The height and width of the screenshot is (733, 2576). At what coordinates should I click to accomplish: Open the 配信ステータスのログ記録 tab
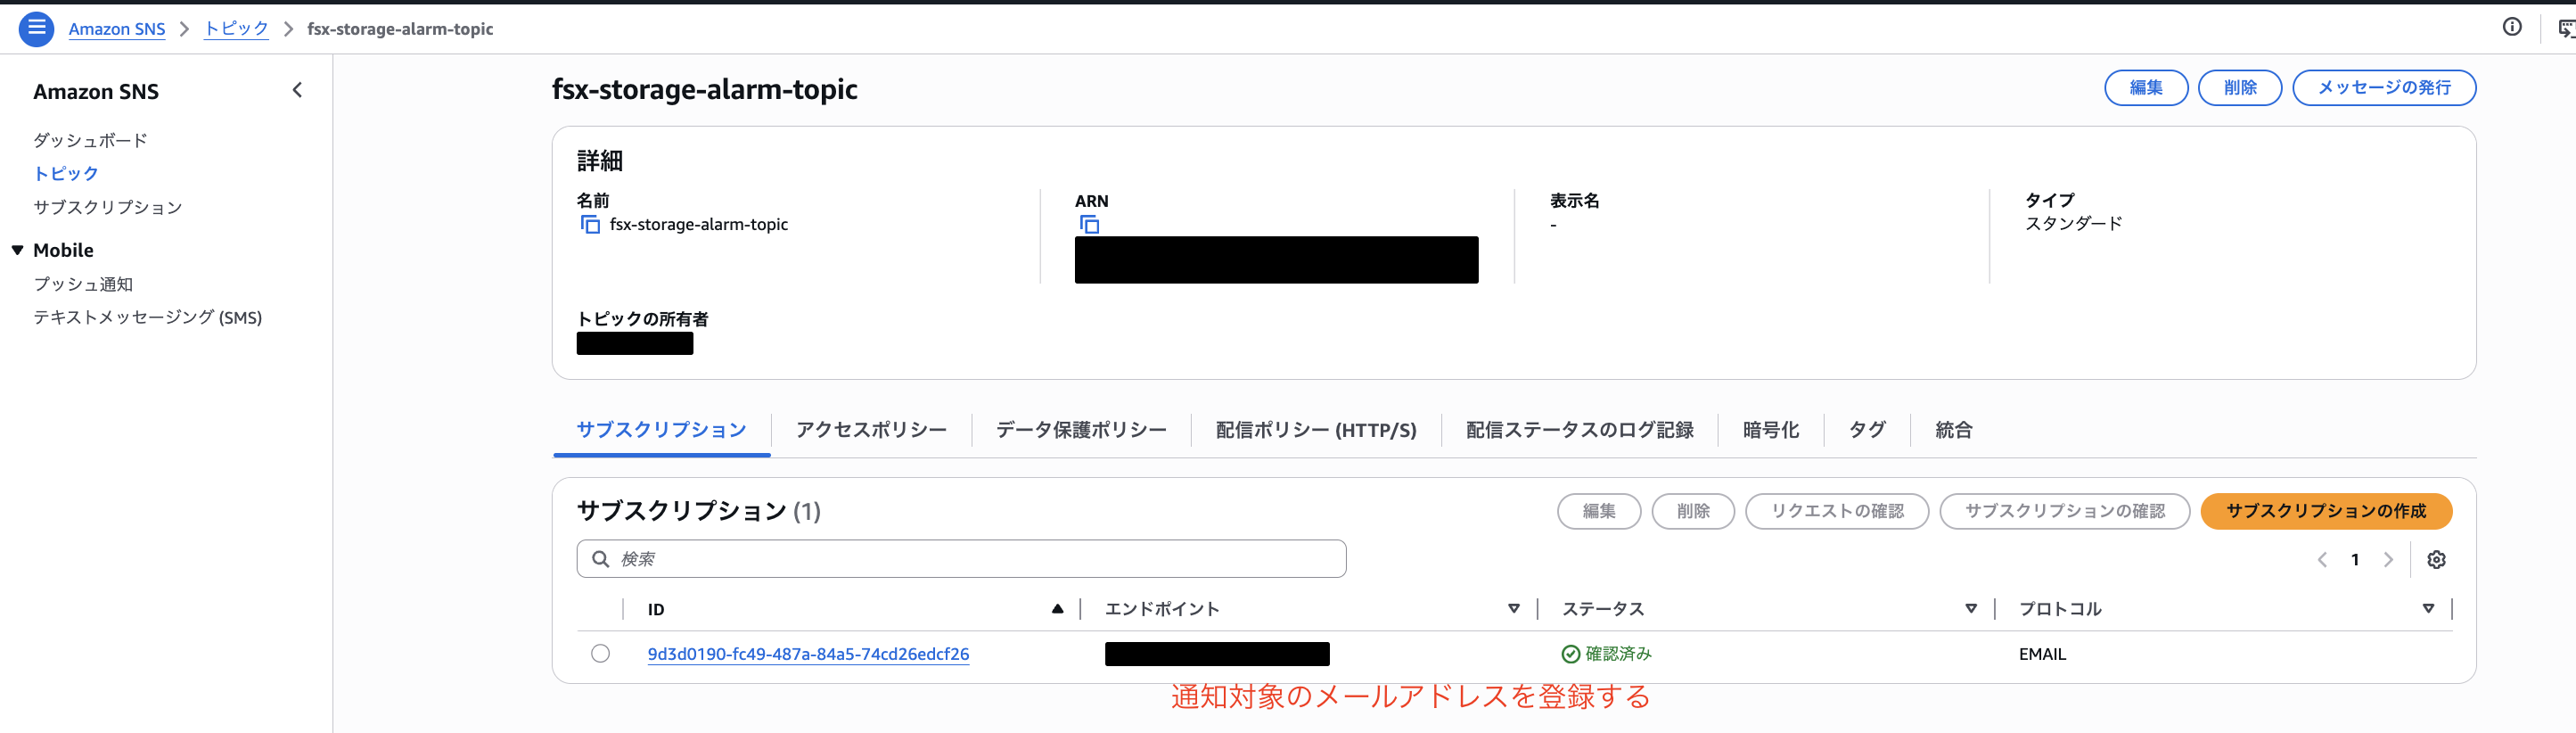1579,430
